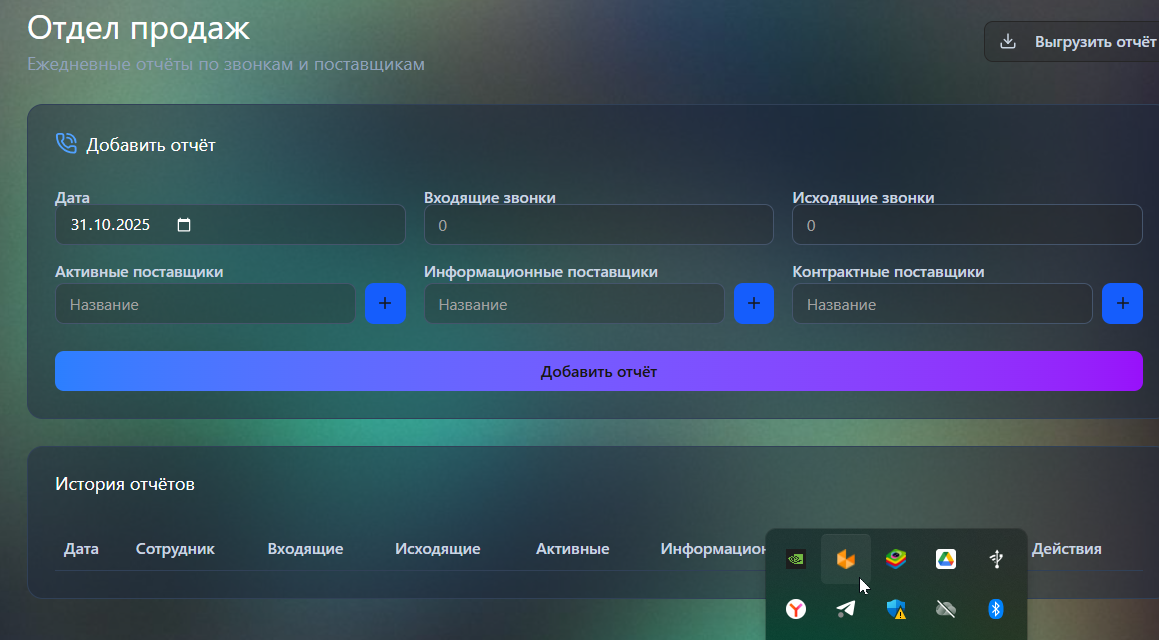Click the subtitle Ежедневные отчёты по звонкам и поставщикам
The width and height of the screenshot is (1159, 640).
click(226, 64)
